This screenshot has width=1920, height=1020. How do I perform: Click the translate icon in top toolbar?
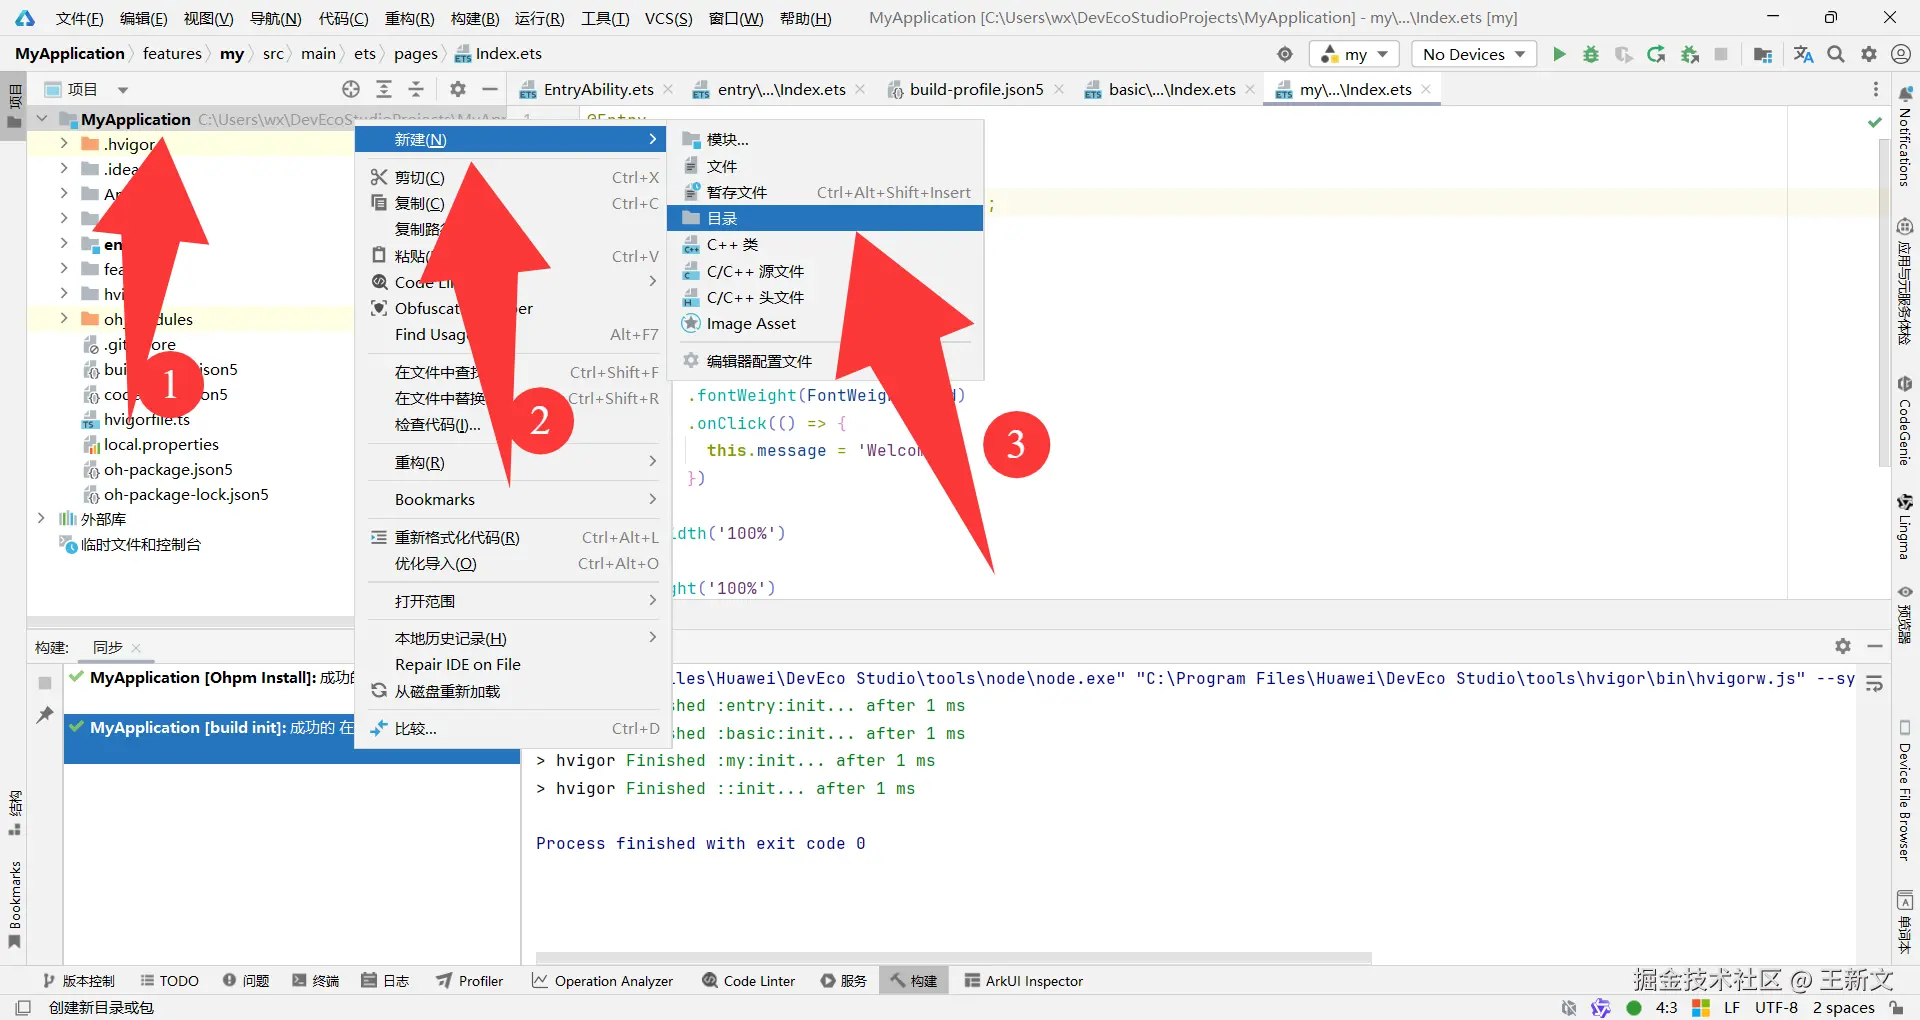(1803, 54)
